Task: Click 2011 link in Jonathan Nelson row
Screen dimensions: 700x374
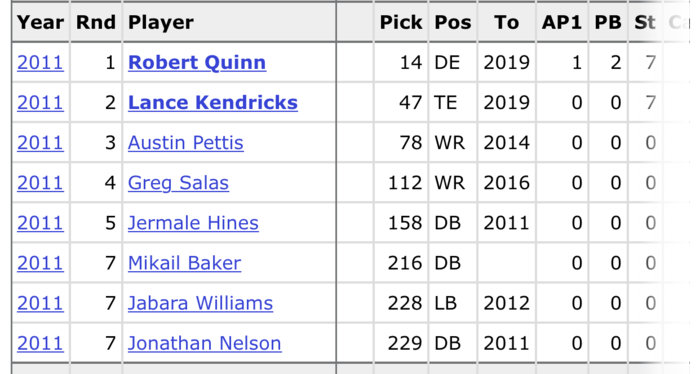Action: pyautogui.click(x=40, y=344)
